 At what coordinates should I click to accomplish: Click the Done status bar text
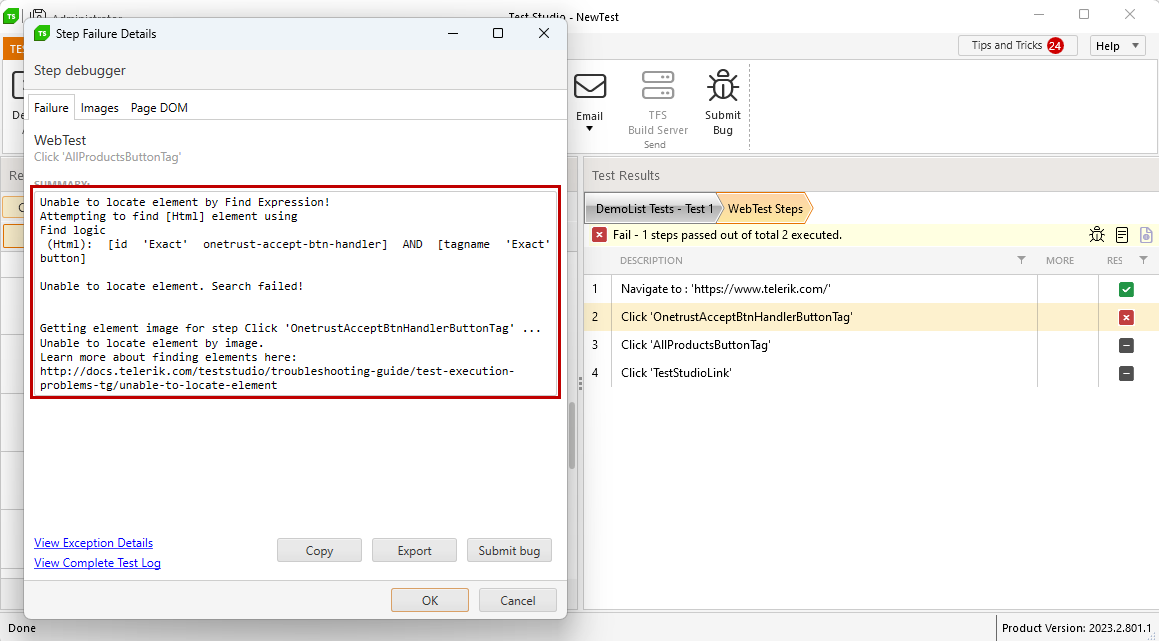click(22, 628)
